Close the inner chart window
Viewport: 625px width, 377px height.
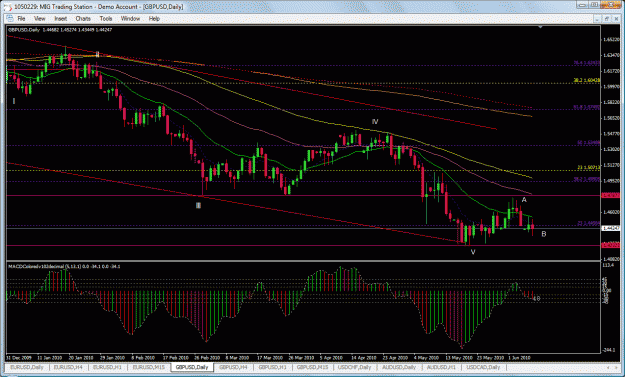(616, 19)
